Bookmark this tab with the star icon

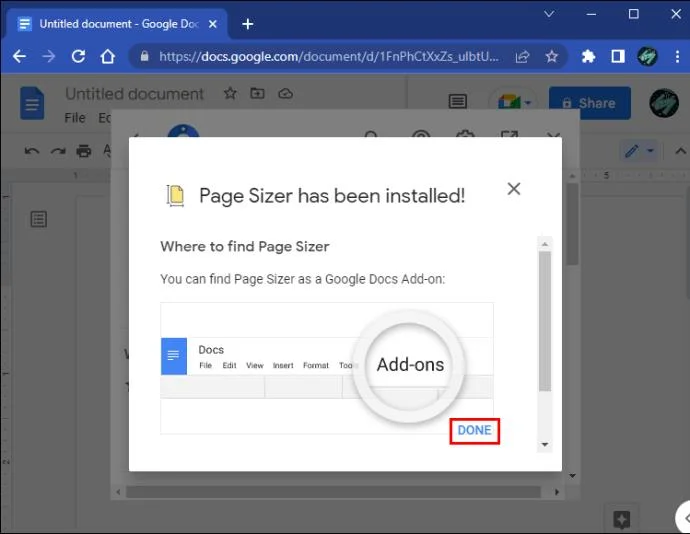click(x=551, y=56)
